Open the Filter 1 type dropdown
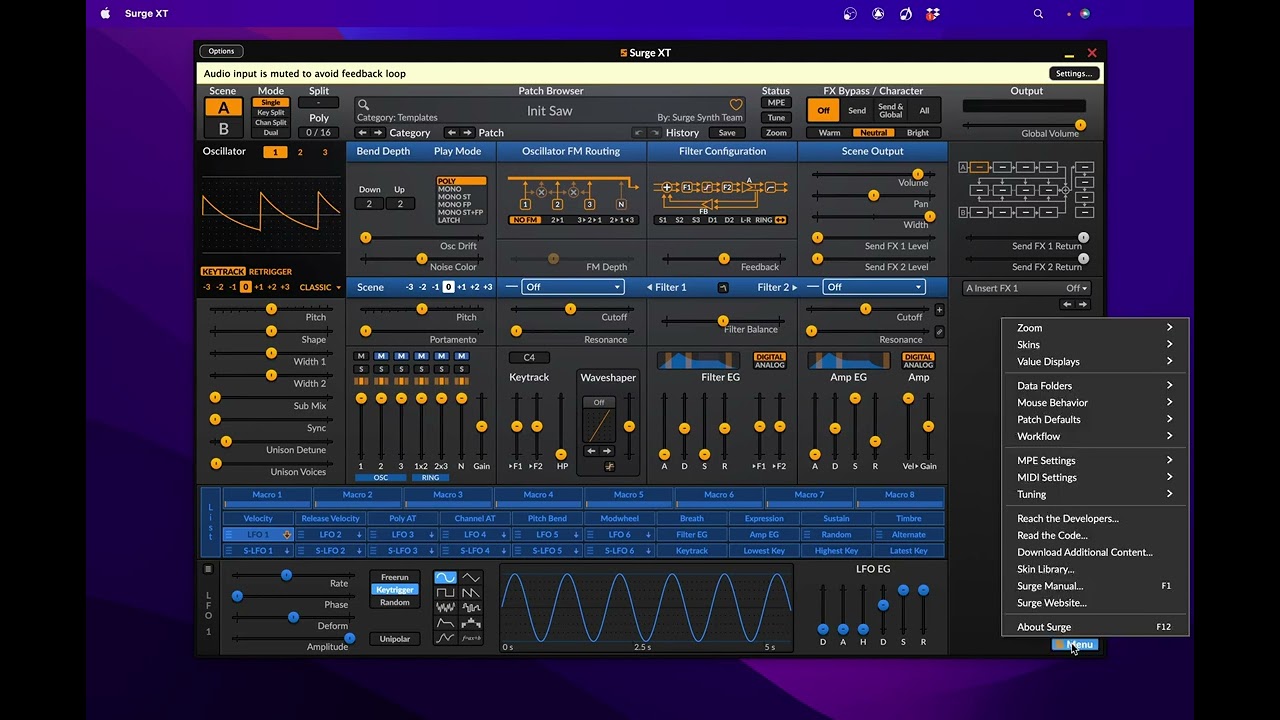Image resolution: width=1280 pixels, height=720 pixels. click(x=573, y=287)
